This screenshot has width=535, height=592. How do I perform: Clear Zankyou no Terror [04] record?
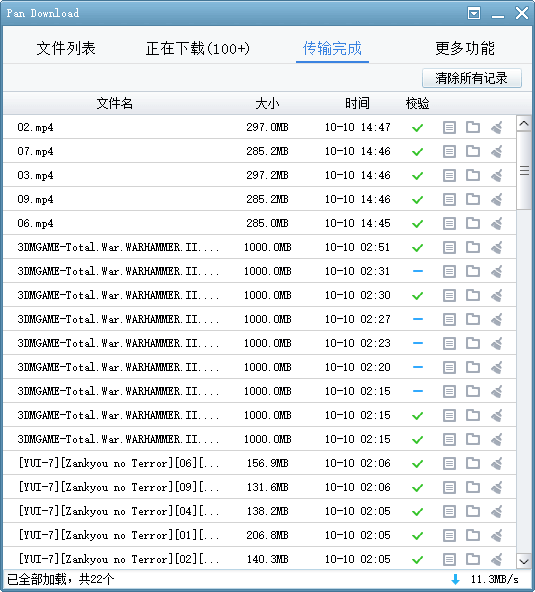[x=497, y=512]
